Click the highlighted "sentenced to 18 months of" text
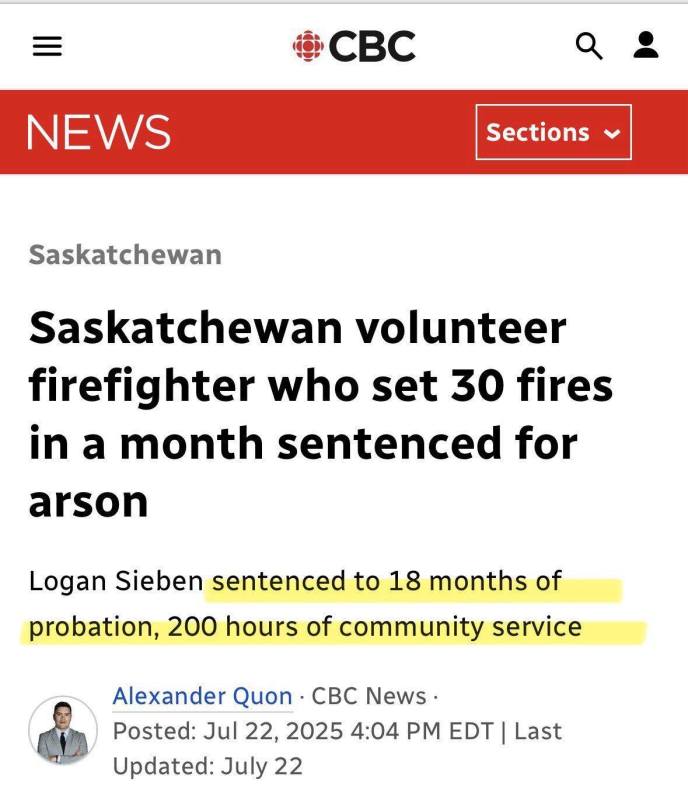This screenshot has width=688, height=800. click(386, 581)
